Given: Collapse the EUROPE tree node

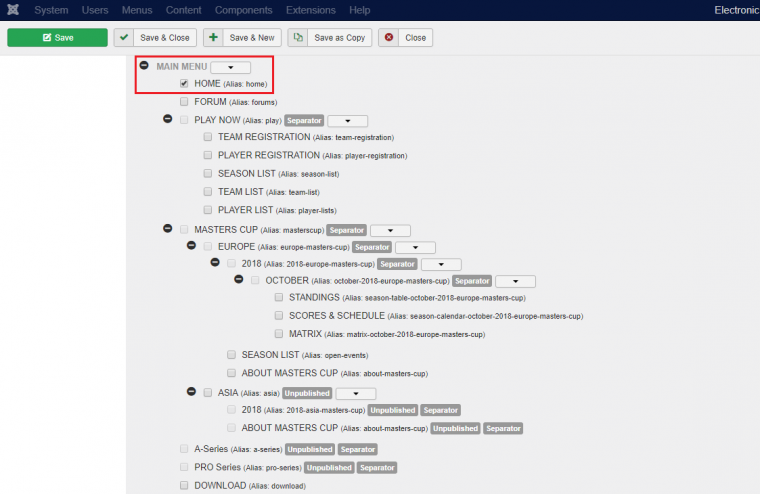Looking at the screenshot, I should 191,245.
